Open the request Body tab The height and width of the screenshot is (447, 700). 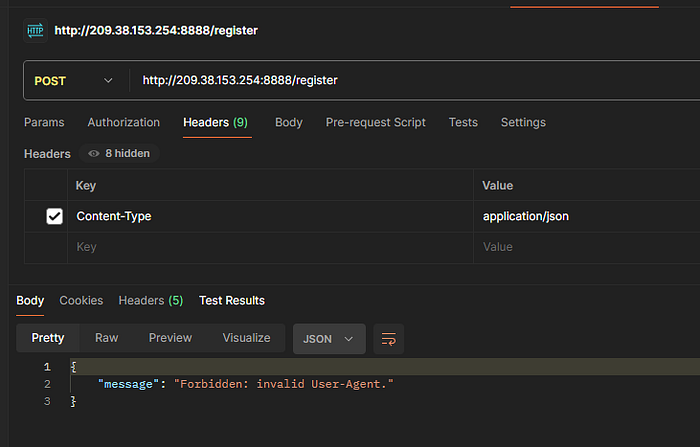(x=289, y=122)
